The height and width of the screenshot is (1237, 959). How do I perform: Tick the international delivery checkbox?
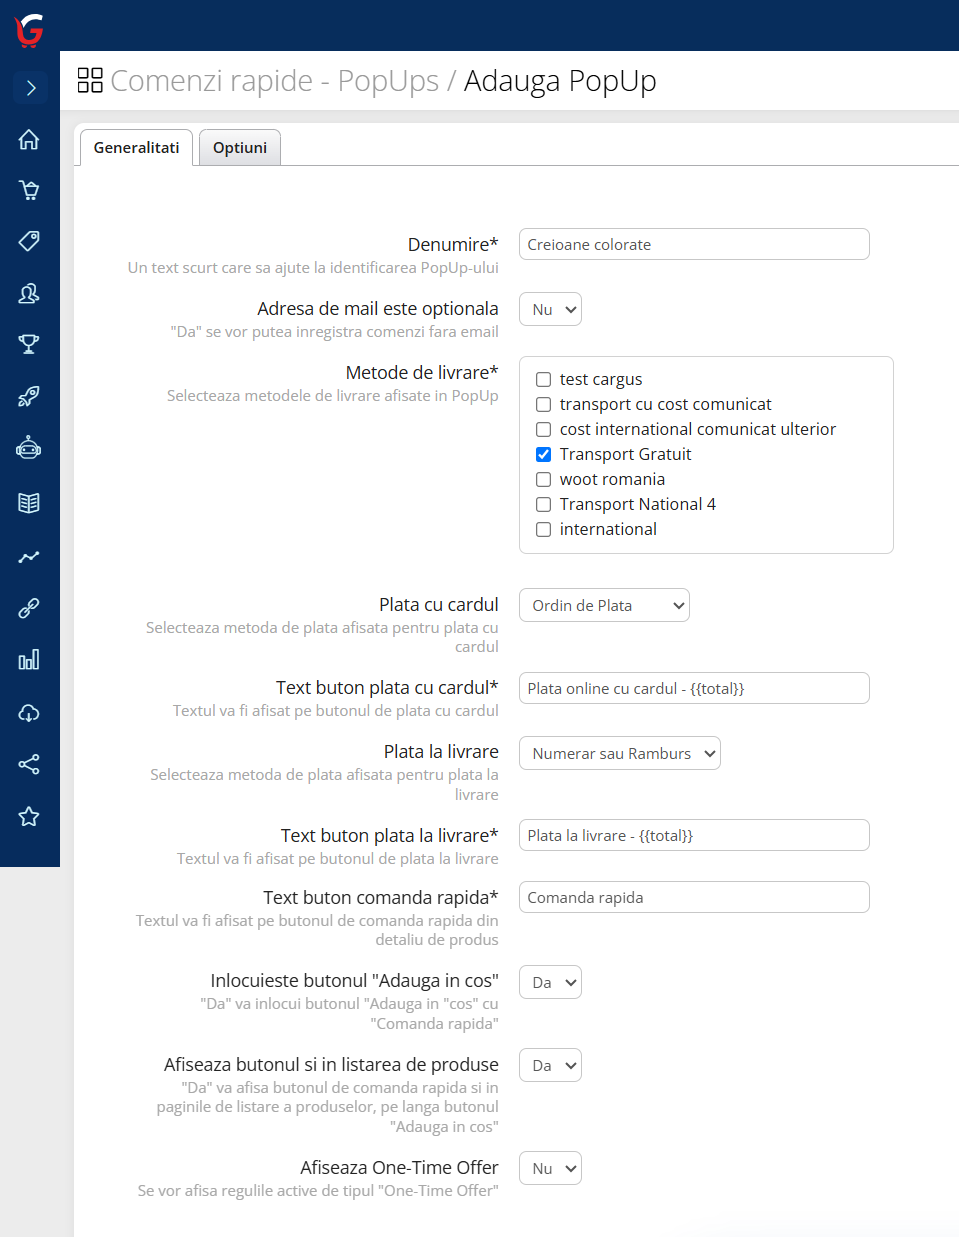coord(544,530)
